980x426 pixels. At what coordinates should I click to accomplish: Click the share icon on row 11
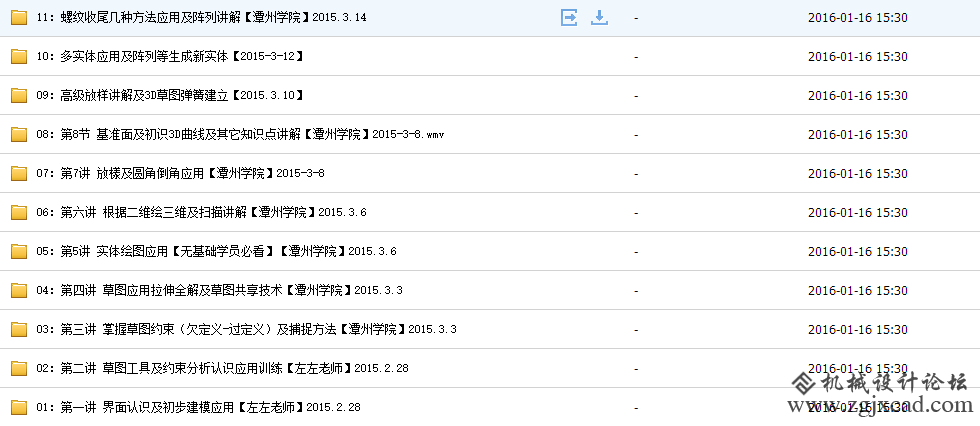tap(569, 17)
